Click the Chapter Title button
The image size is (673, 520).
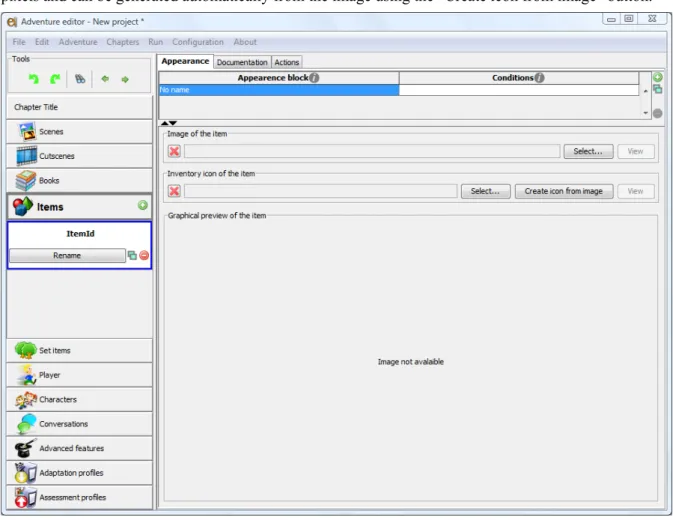80,107
